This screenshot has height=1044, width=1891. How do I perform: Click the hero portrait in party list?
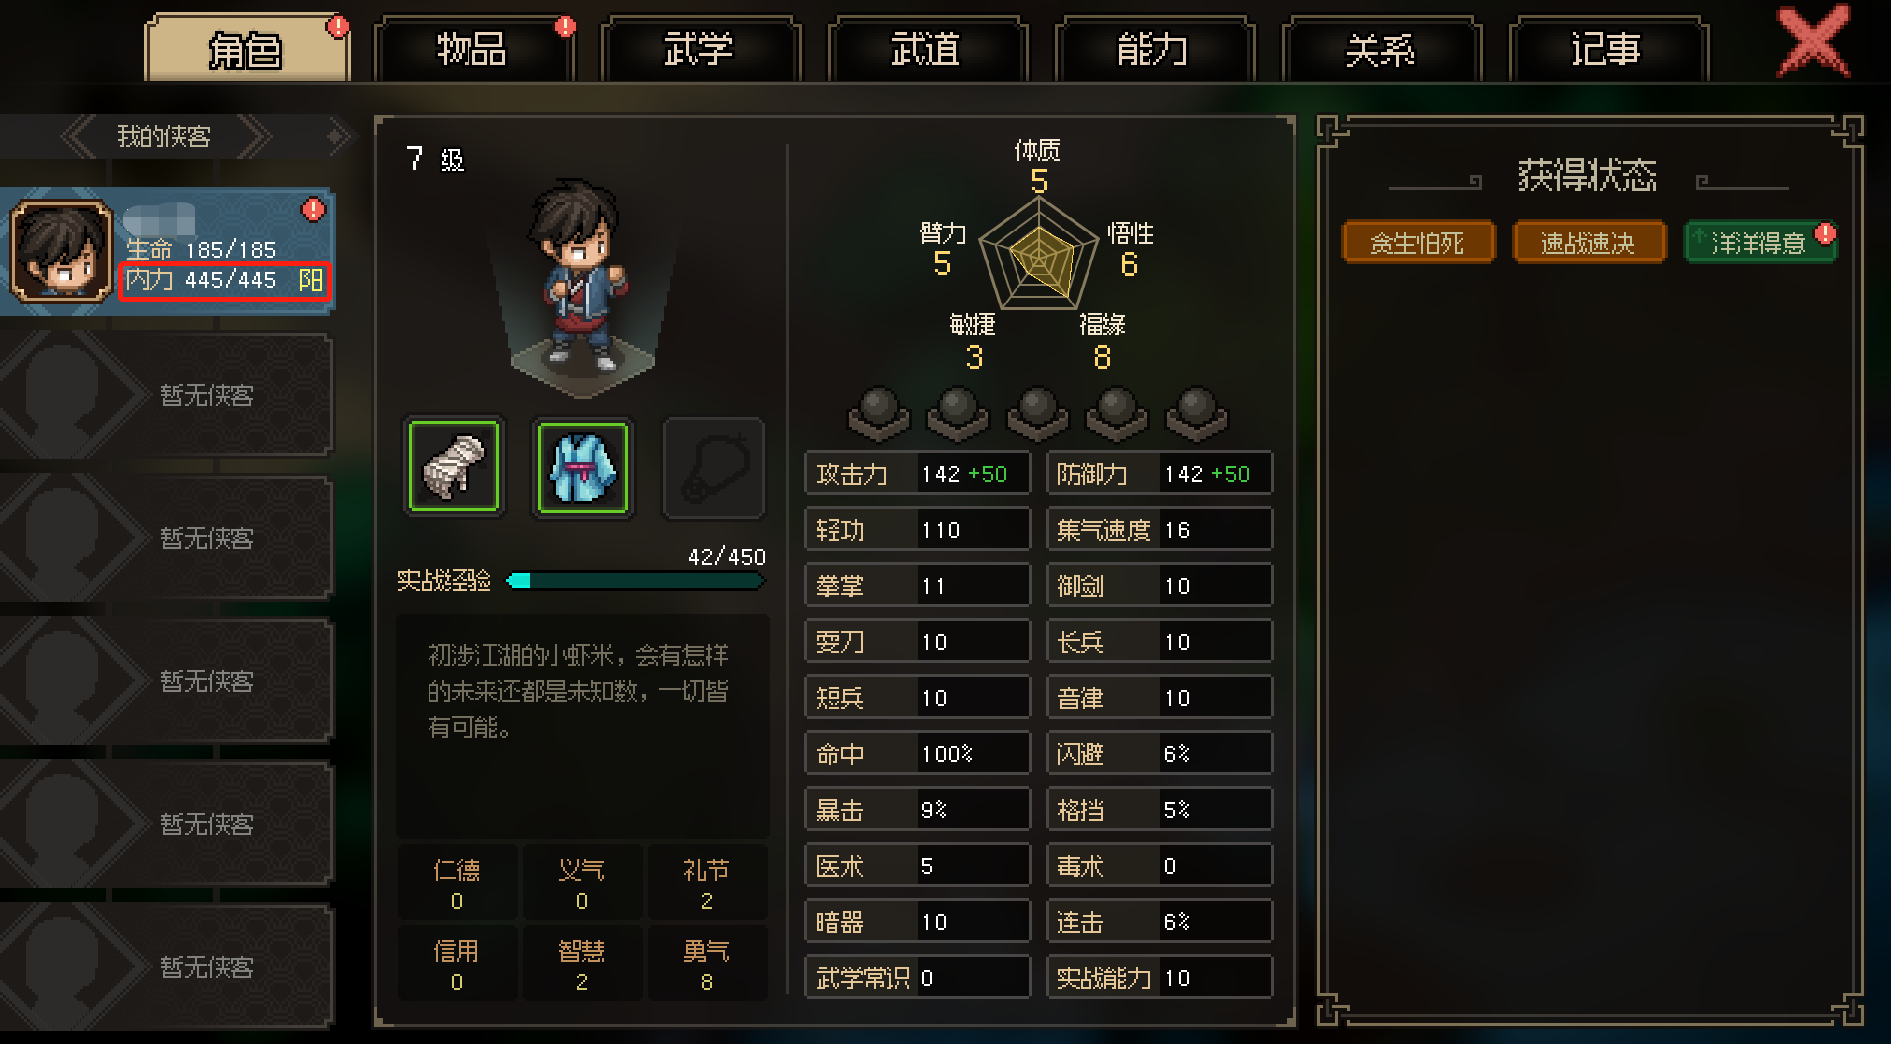(x=61, y=251)
